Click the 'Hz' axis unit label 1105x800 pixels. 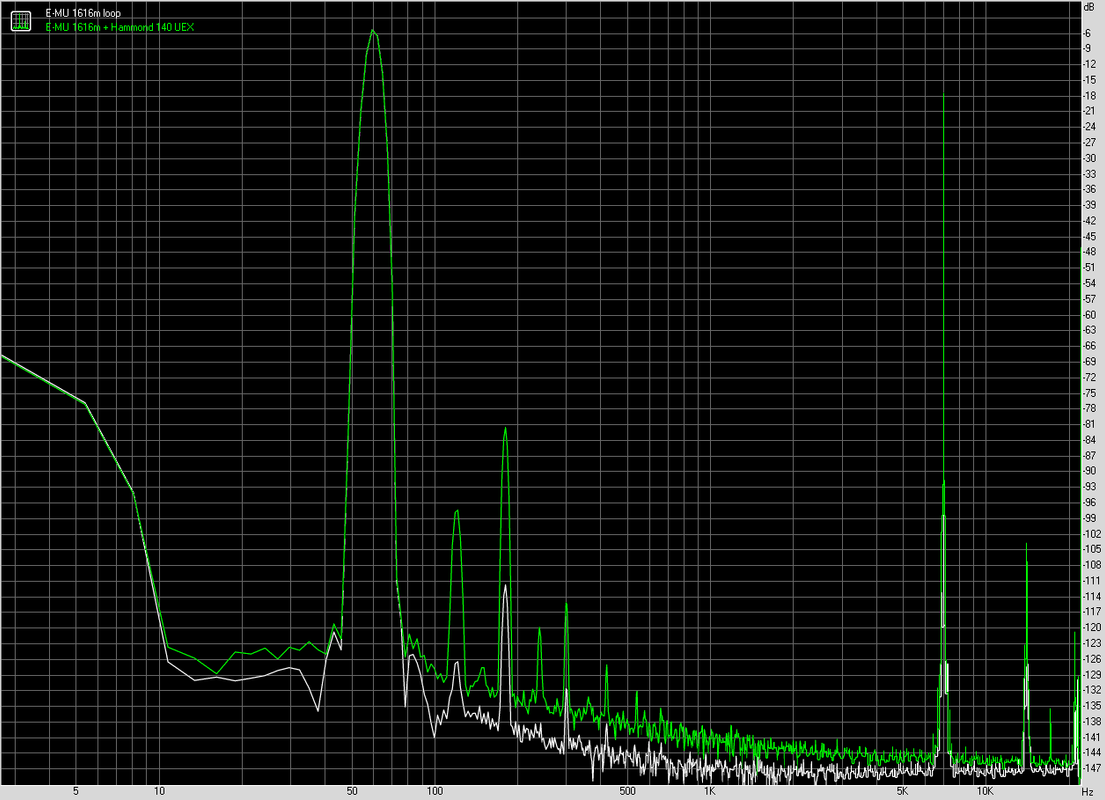point(1087,792)
